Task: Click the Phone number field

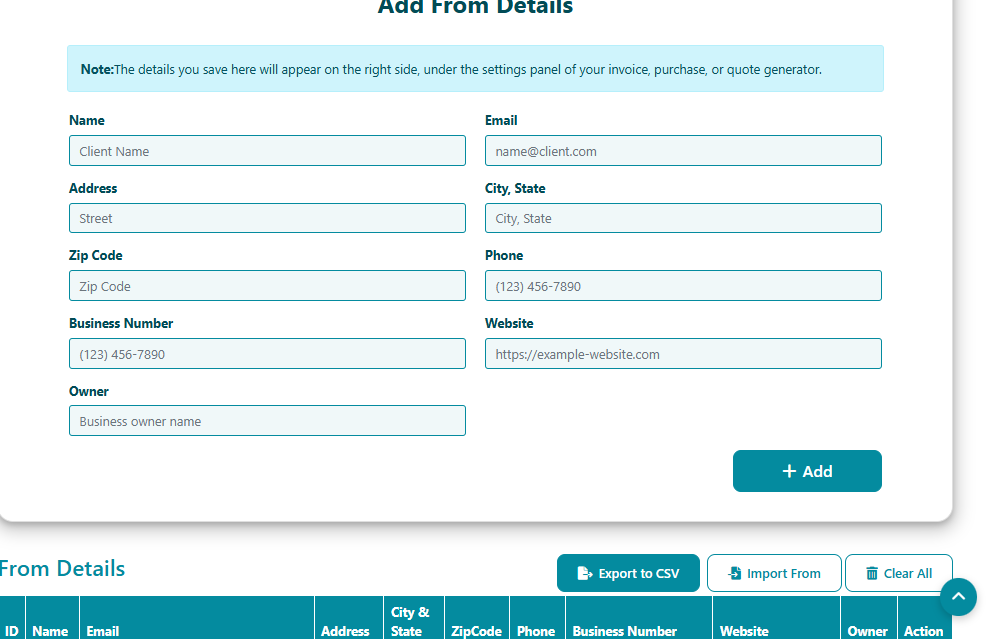Action: tap(683, 286)
